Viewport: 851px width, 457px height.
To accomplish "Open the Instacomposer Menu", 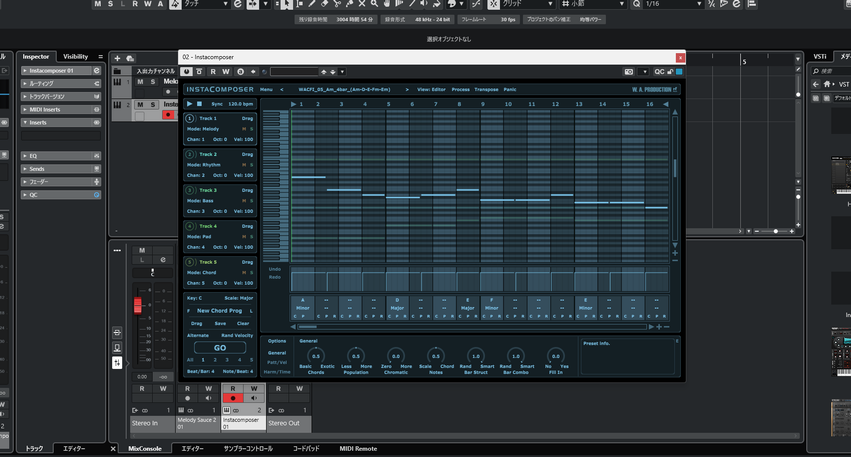I will (x=266, y=90).
